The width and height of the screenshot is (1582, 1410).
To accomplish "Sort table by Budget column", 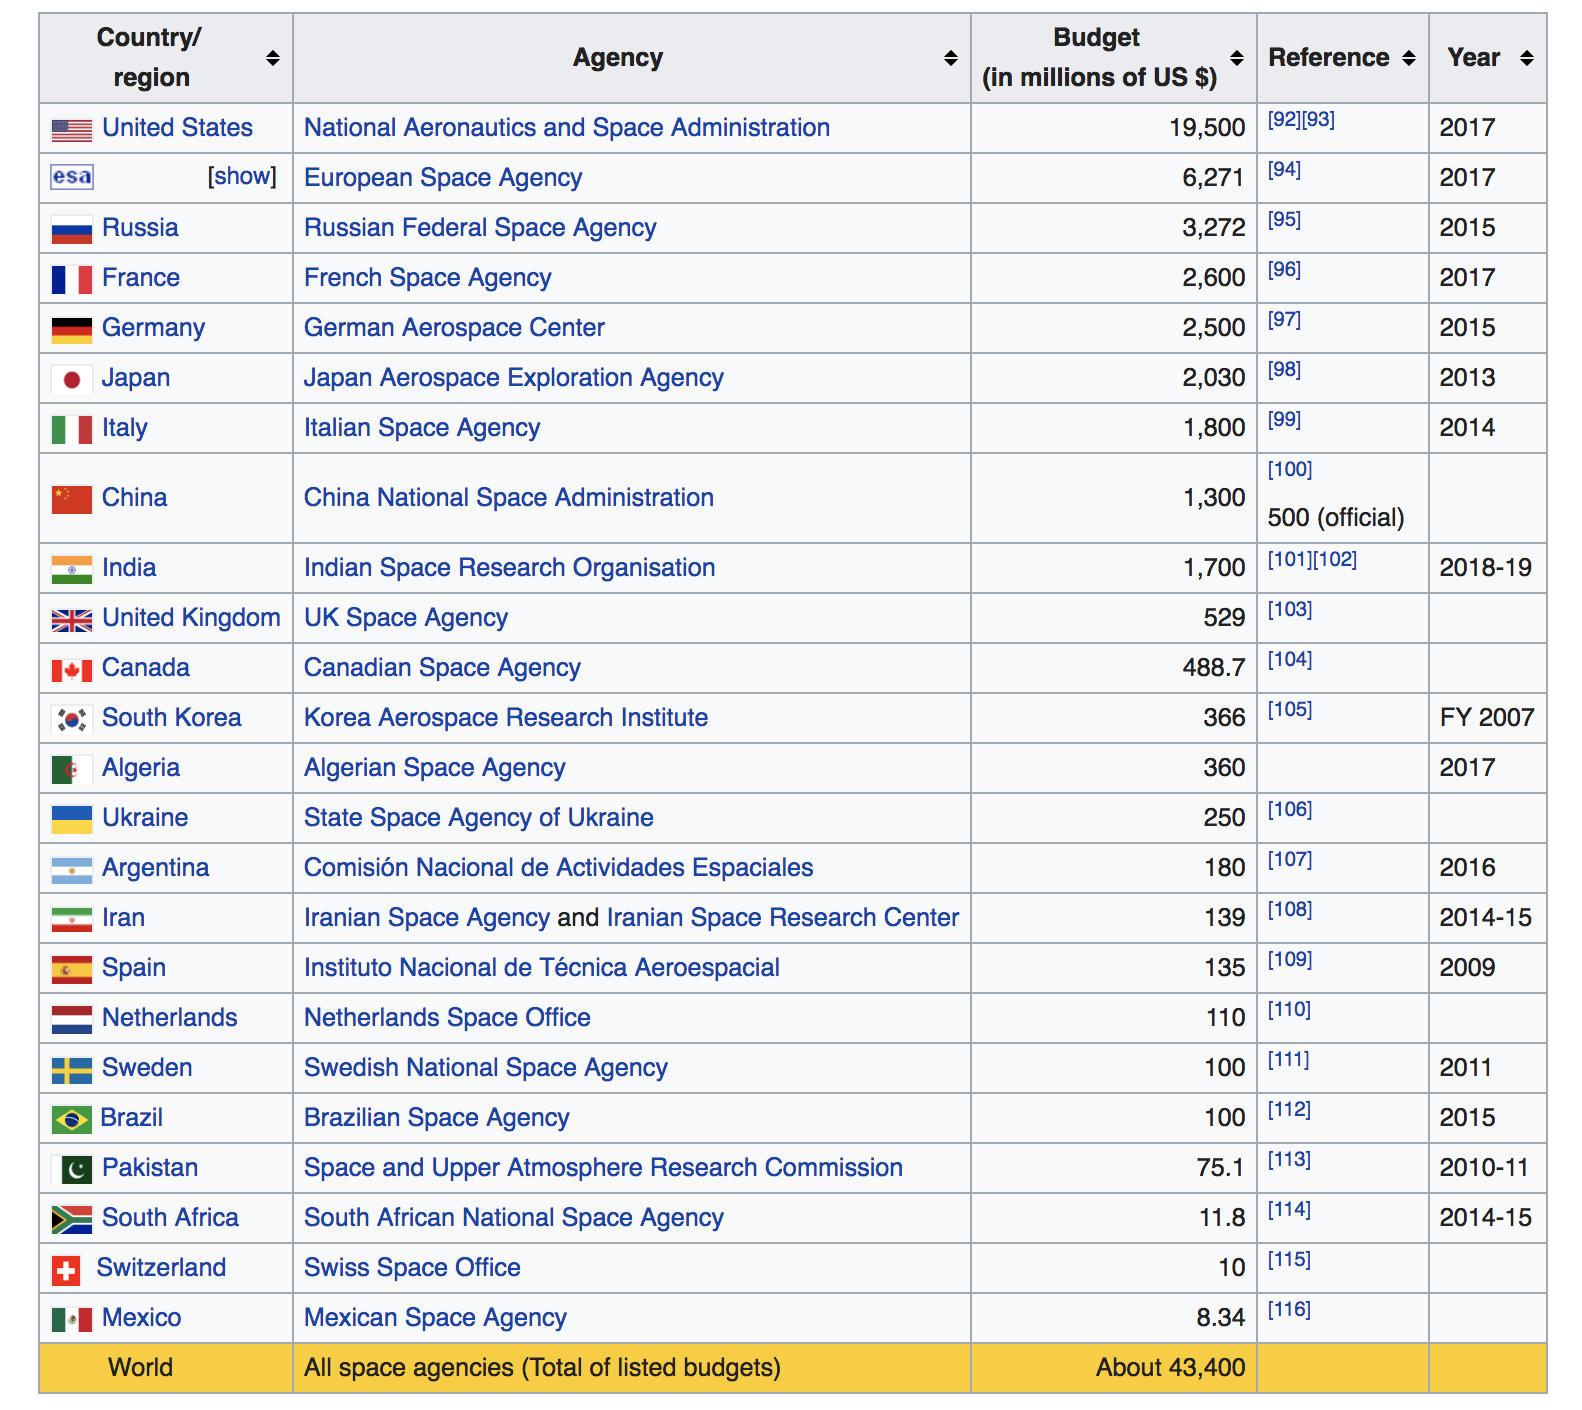I will coord(1236,58).
